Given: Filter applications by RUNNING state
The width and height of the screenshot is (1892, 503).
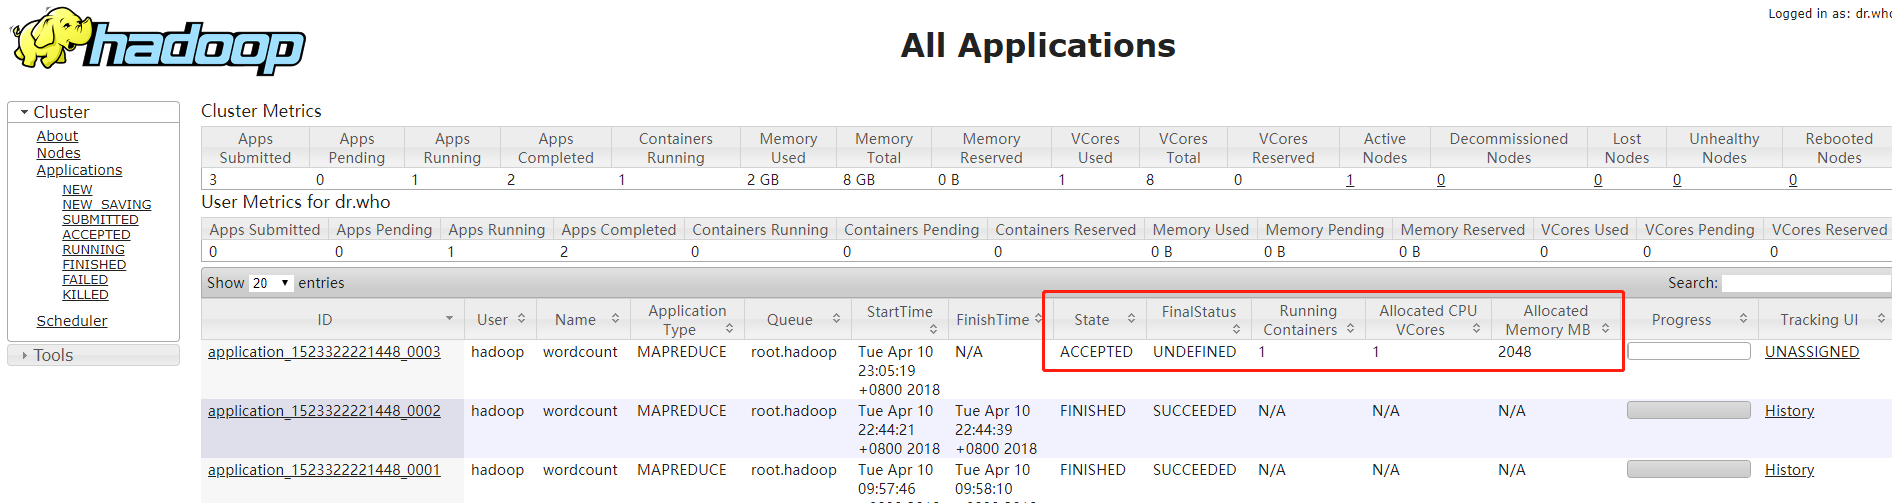Looking at the screenshot, I should tap(93, 250).
